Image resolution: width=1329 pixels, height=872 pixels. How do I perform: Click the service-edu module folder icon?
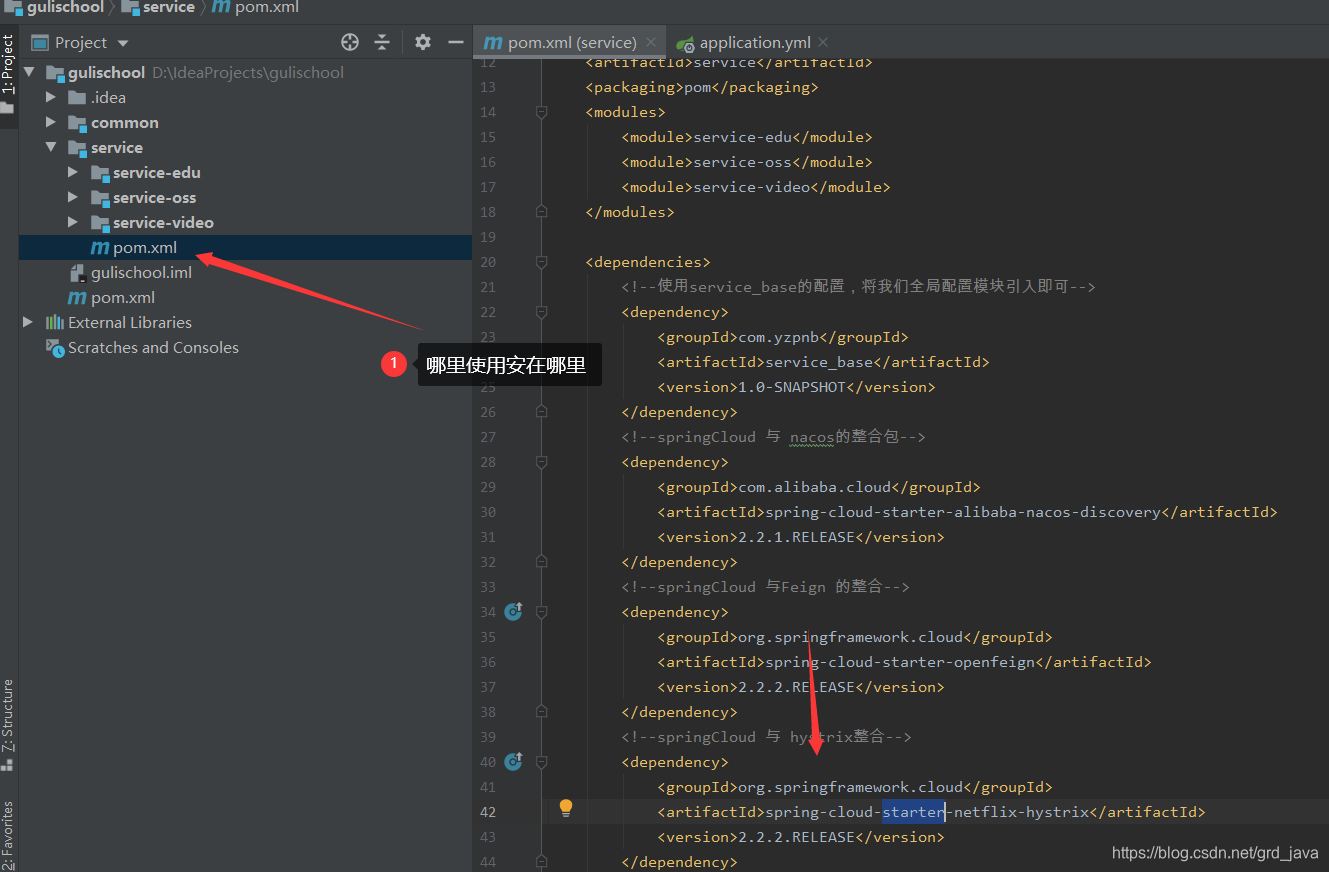coord(99,172)
